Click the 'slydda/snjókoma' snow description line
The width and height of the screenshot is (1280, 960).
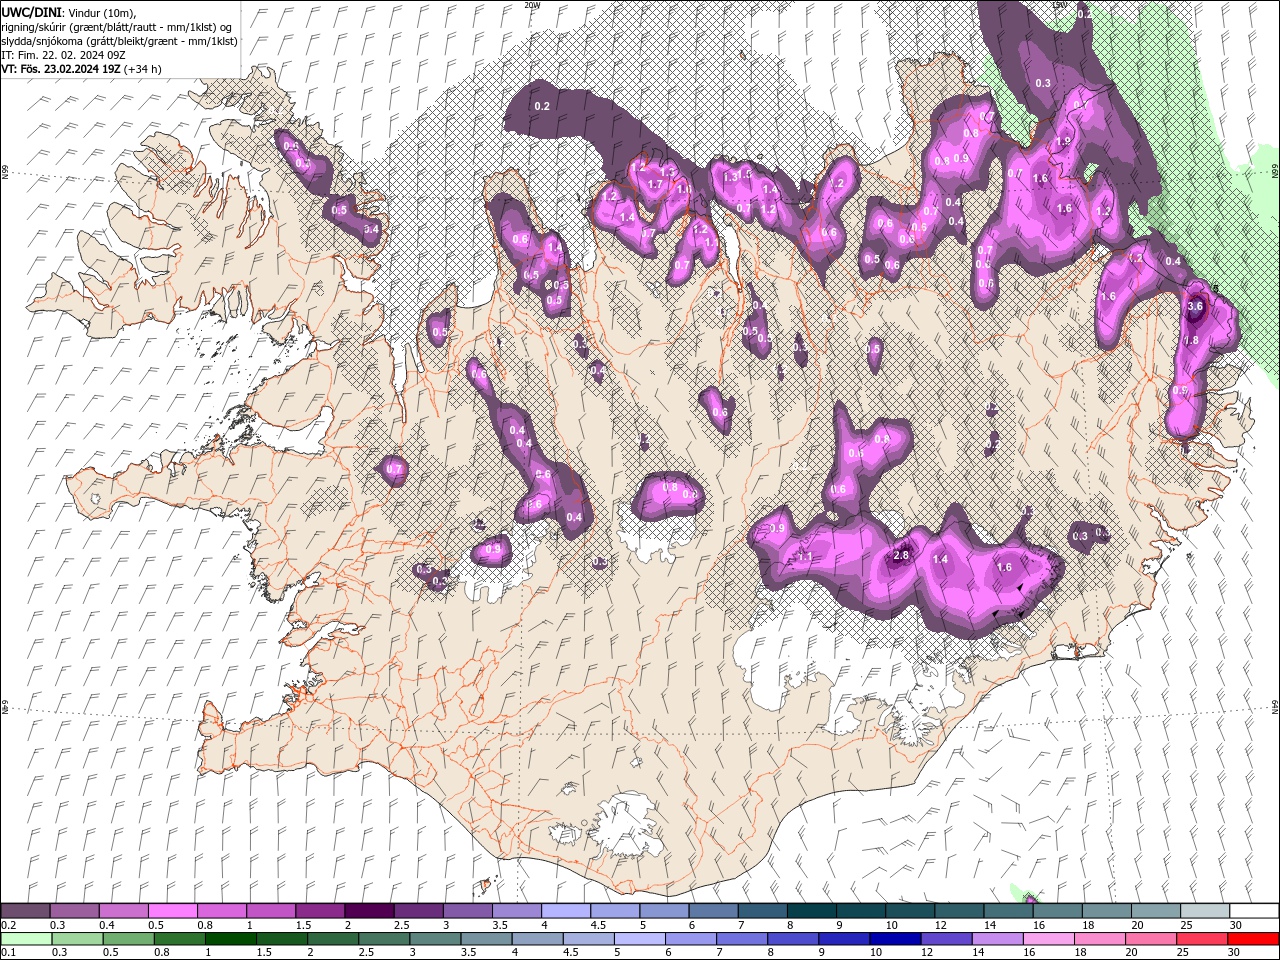(x=119, y=41)
